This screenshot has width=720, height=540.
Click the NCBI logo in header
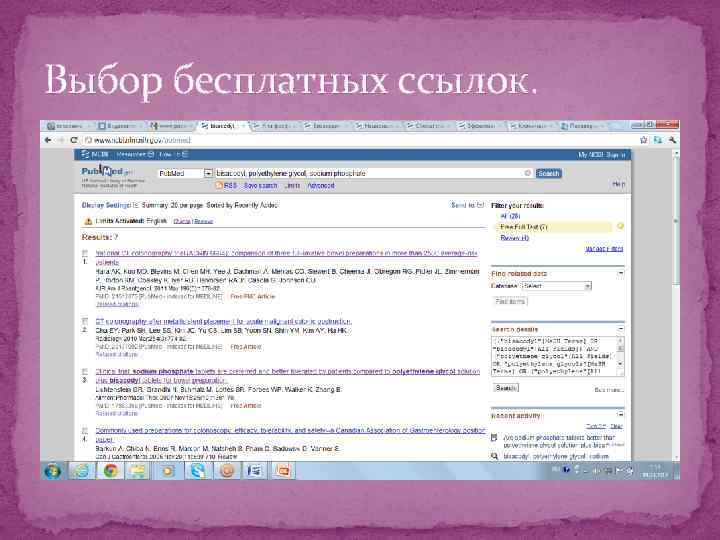(x=95, y=155)
